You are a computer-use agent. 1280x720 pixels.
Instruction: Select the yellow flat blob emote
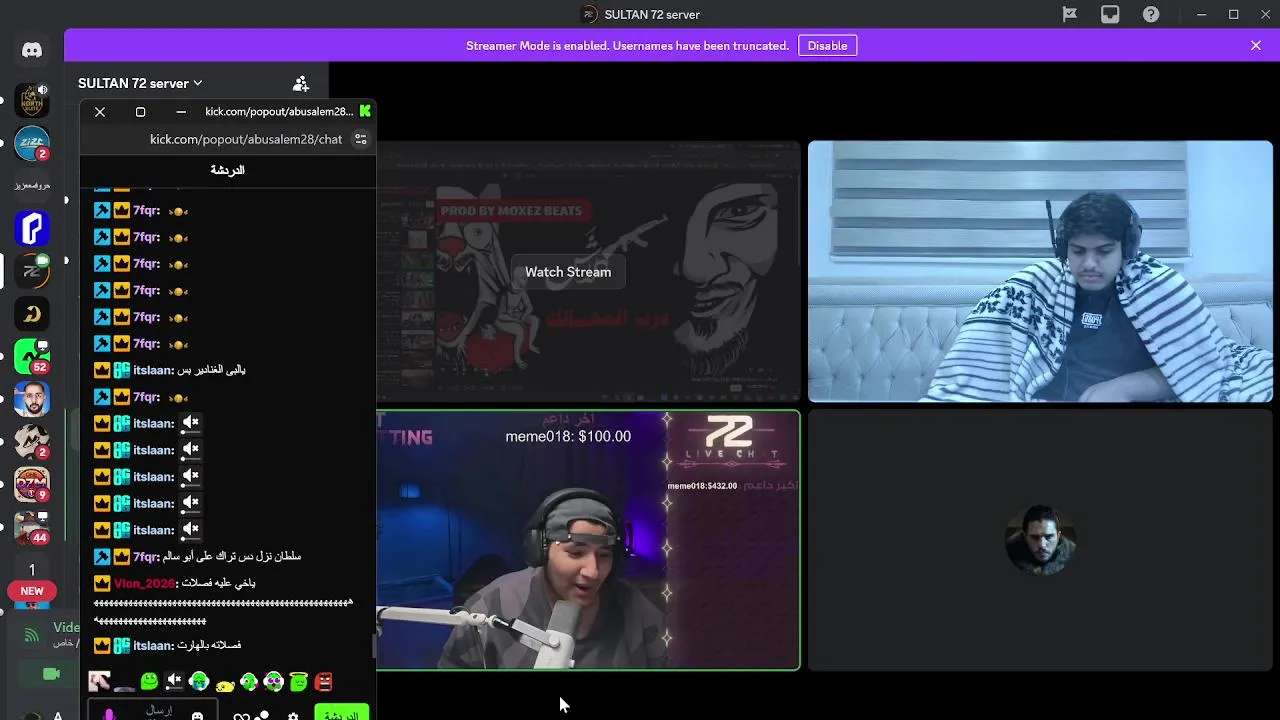tap(224, 684)
